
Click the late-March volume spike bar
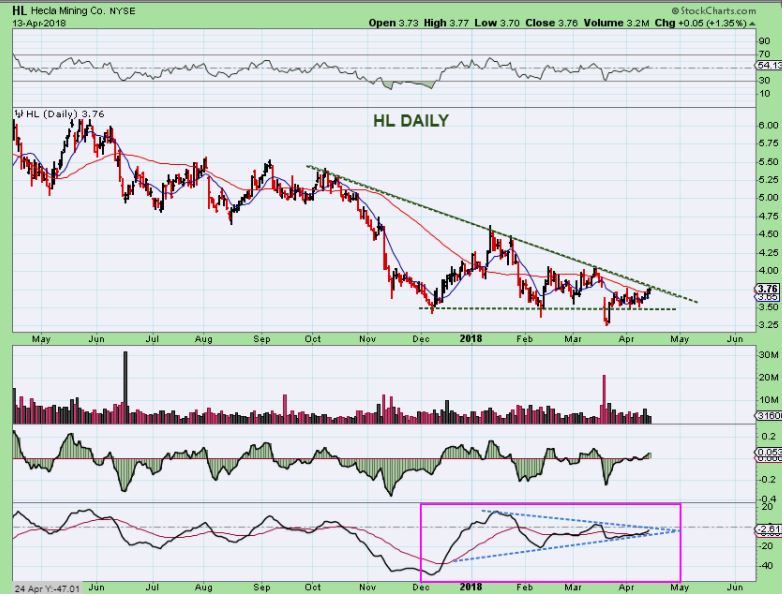(x=604, y=399)
